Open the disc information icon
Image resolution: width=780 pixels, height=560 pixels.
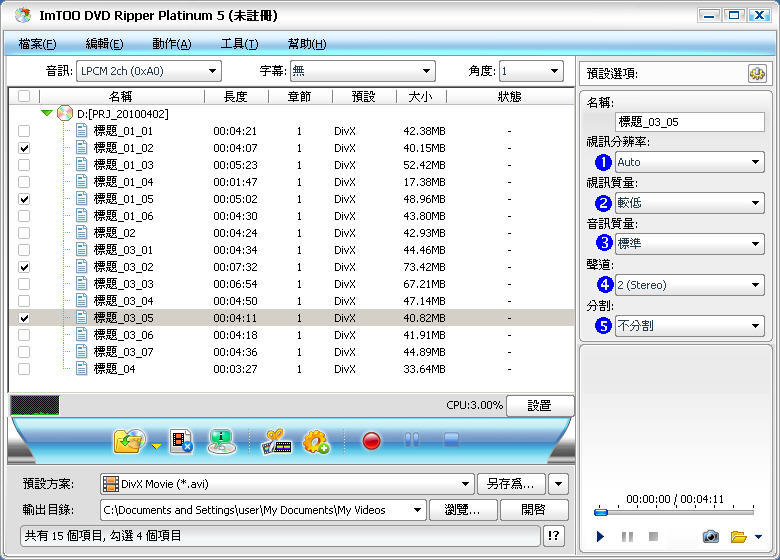click(221, 440)
